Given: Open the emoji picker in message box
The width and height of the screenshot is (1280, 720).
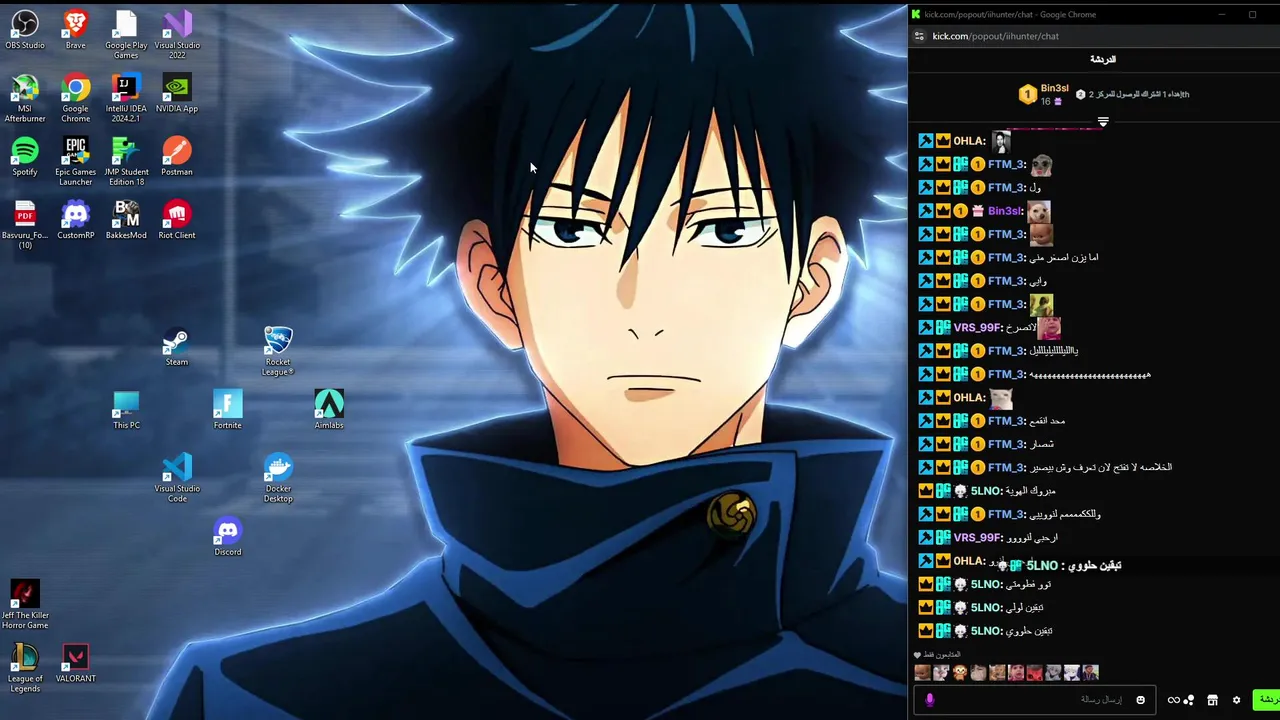Looking at the screenshot, I should (1140, 700).
